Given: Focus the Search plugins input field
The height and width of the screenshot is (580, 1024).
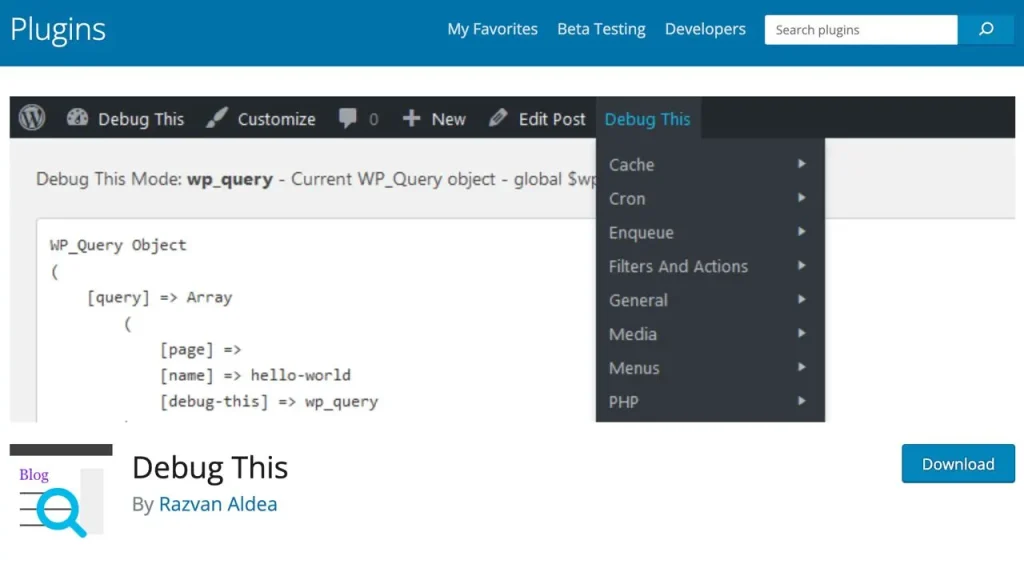Looking at the screenshot, I should 860,30.
